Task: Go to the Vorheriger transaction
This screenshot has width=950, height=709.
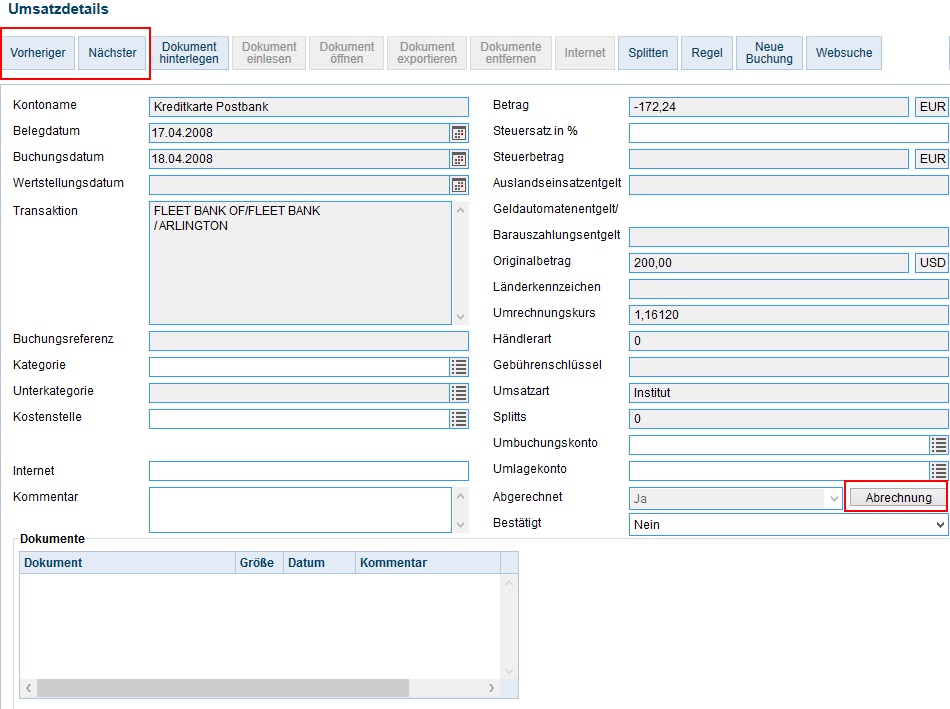Action: click(x=38, y=53)
